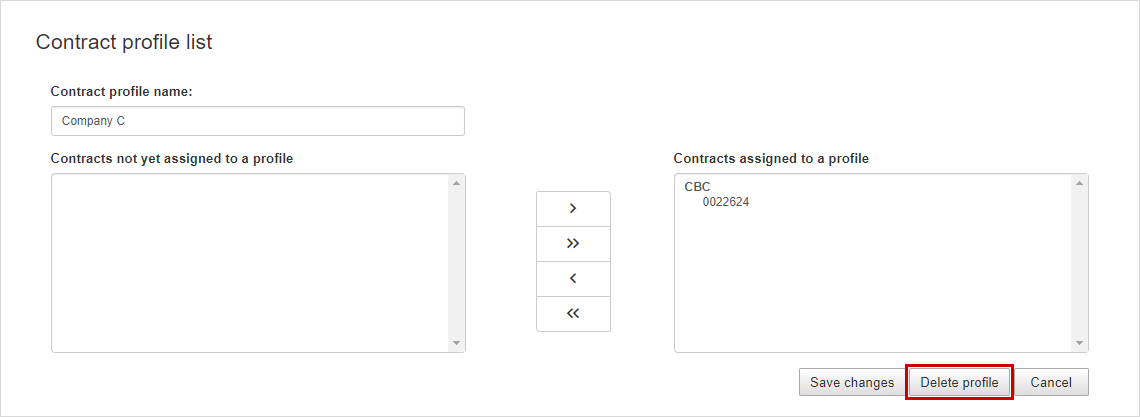Move selected contract to assigned list

coord(573,208)
